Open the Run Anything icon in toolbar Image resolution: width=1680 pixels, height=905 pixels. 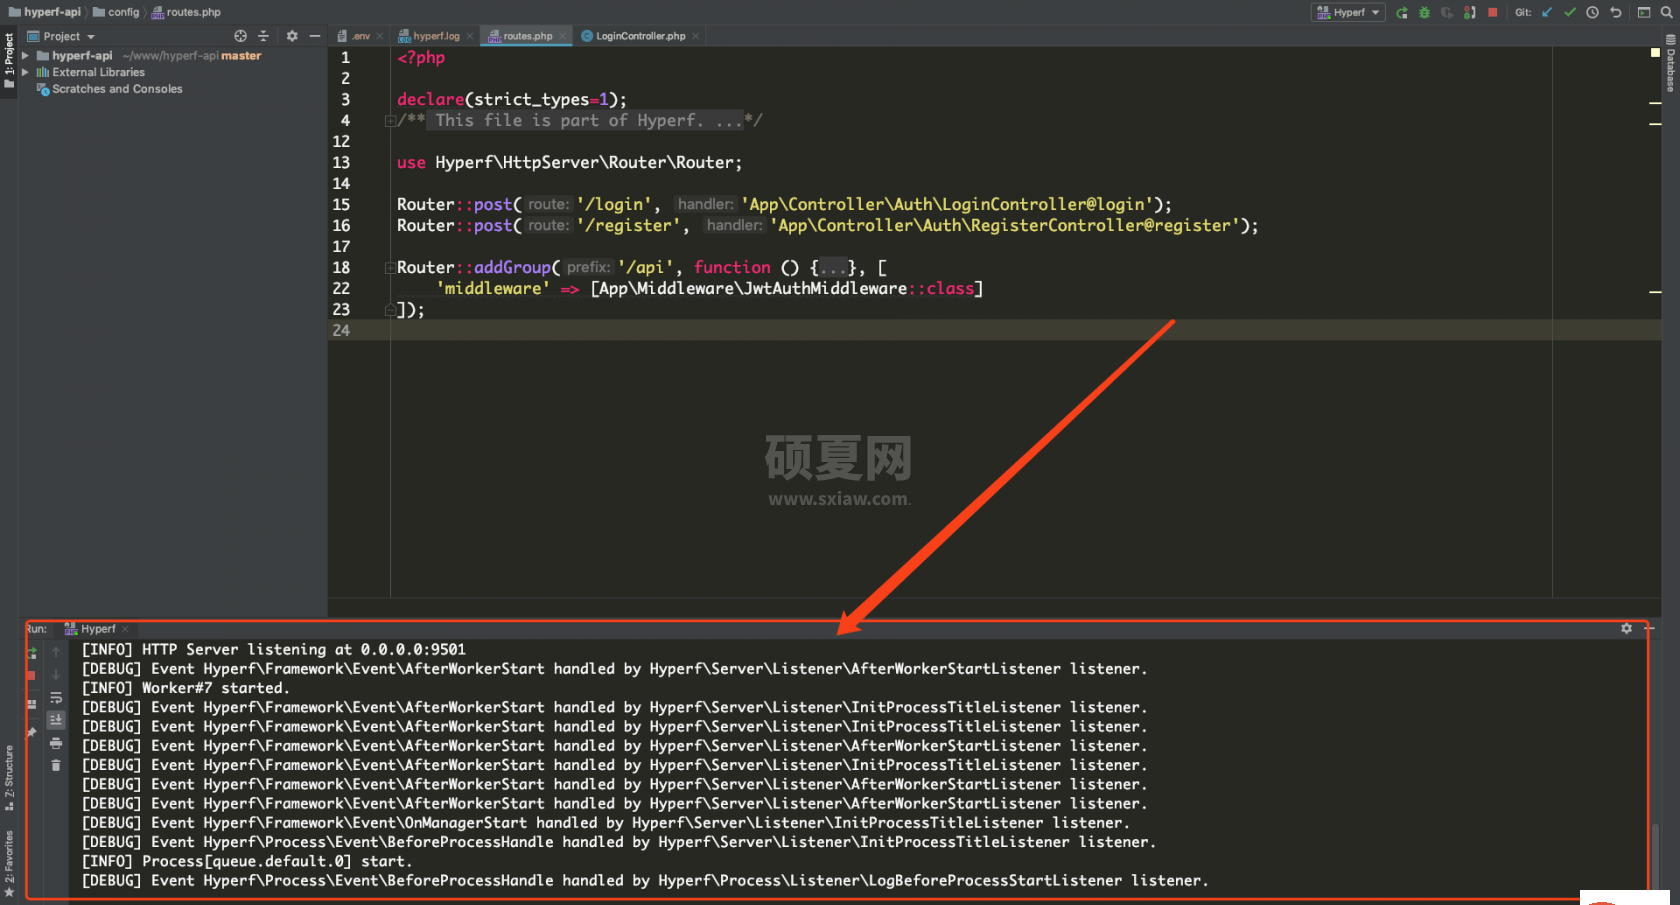(1644, 12)
